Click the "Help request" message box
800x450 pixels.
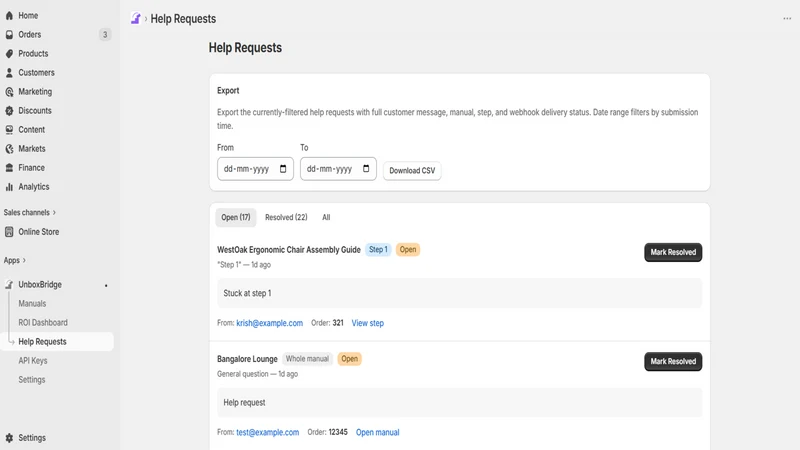point(460,403)
